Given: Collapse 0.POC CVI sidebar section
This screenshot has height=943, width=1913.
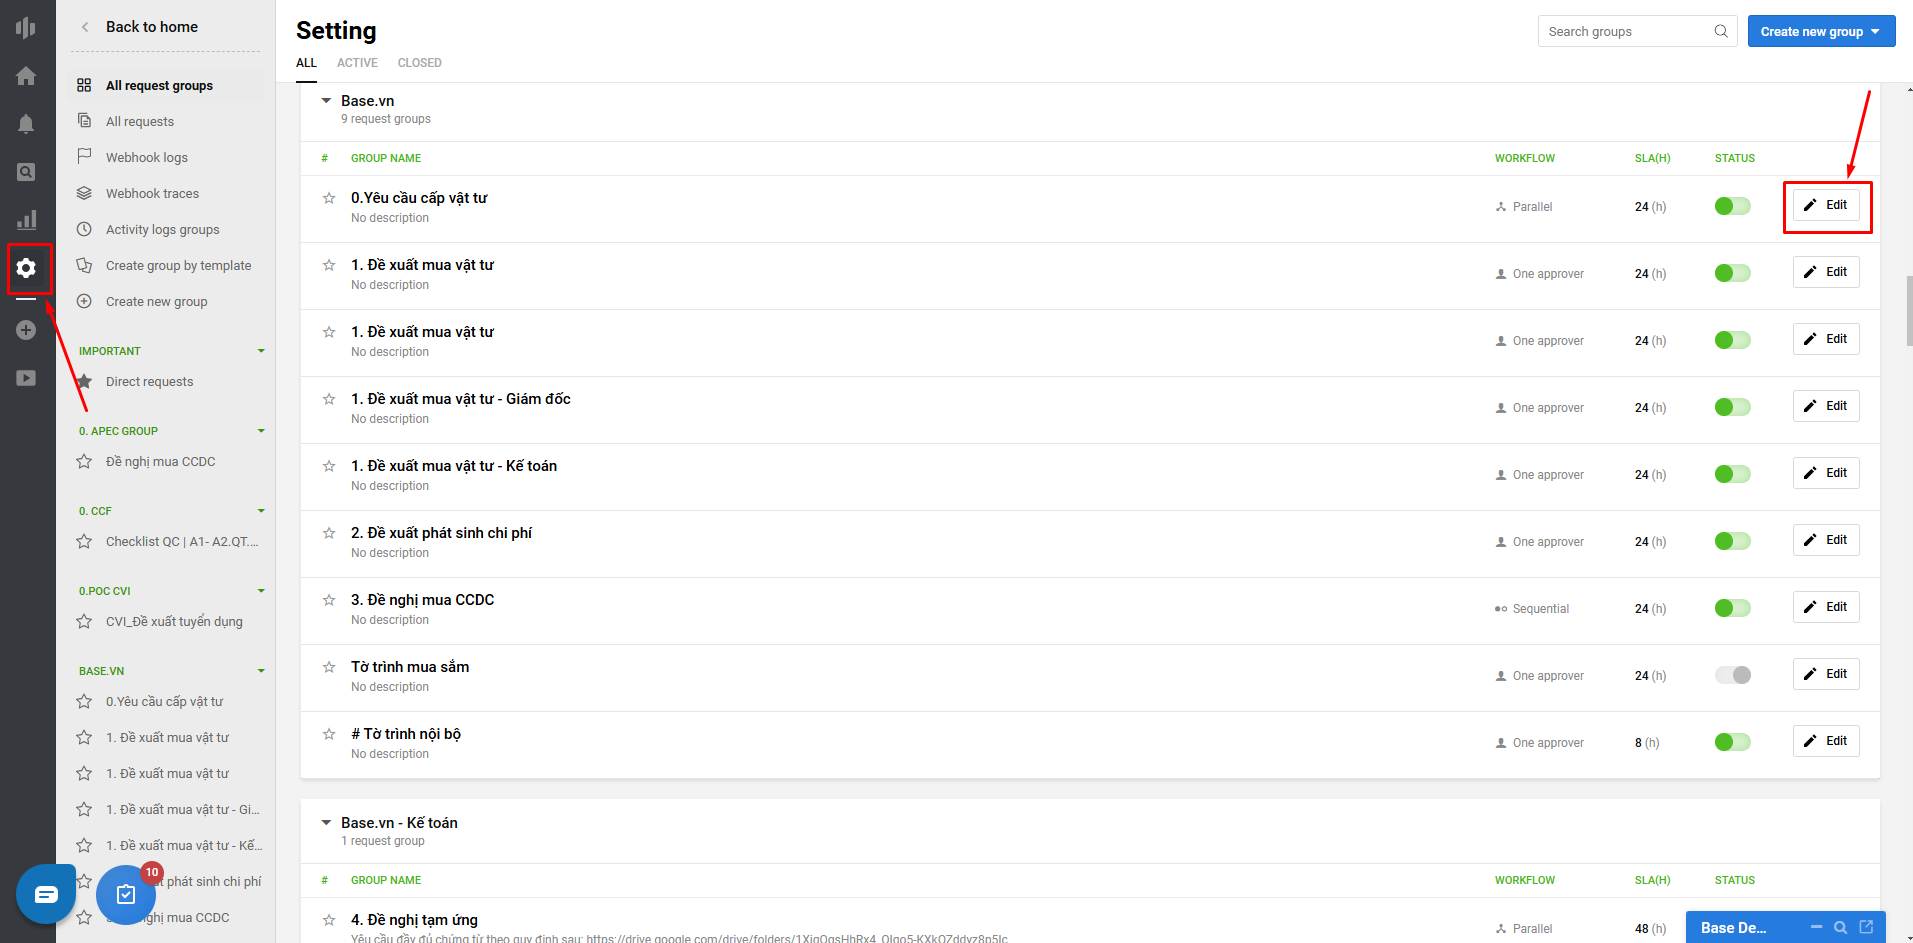Looking at the screenshot, I should tap(261, 591).
